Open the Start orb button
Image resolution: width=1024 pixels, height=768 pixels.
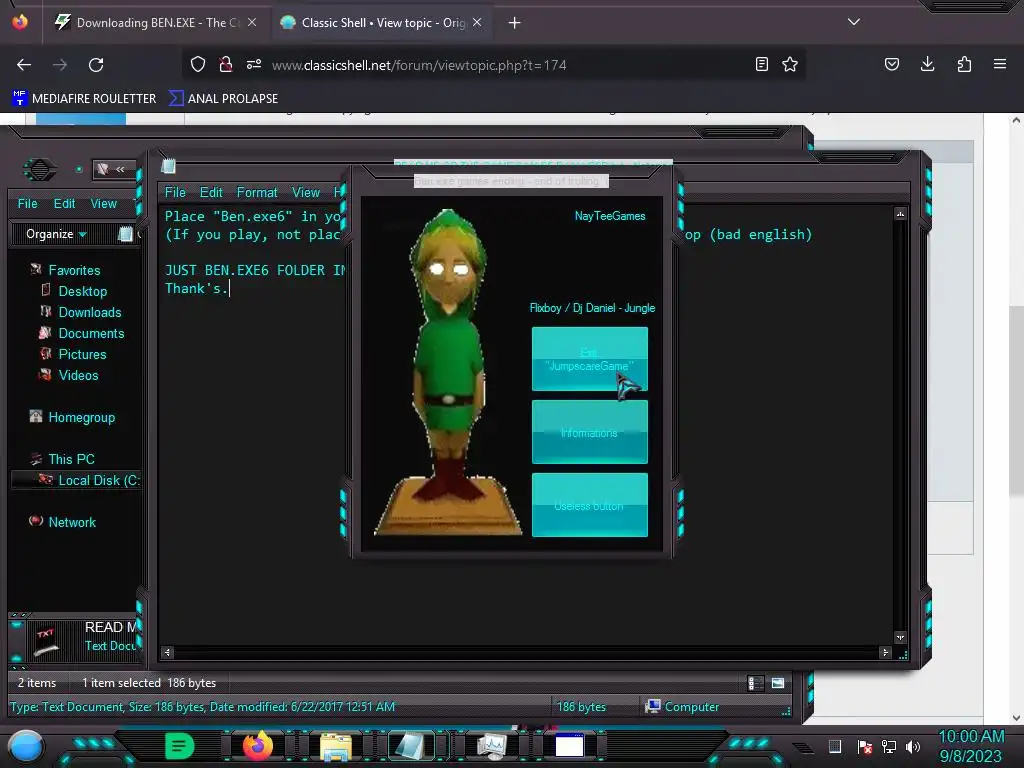tap(26, 746)
